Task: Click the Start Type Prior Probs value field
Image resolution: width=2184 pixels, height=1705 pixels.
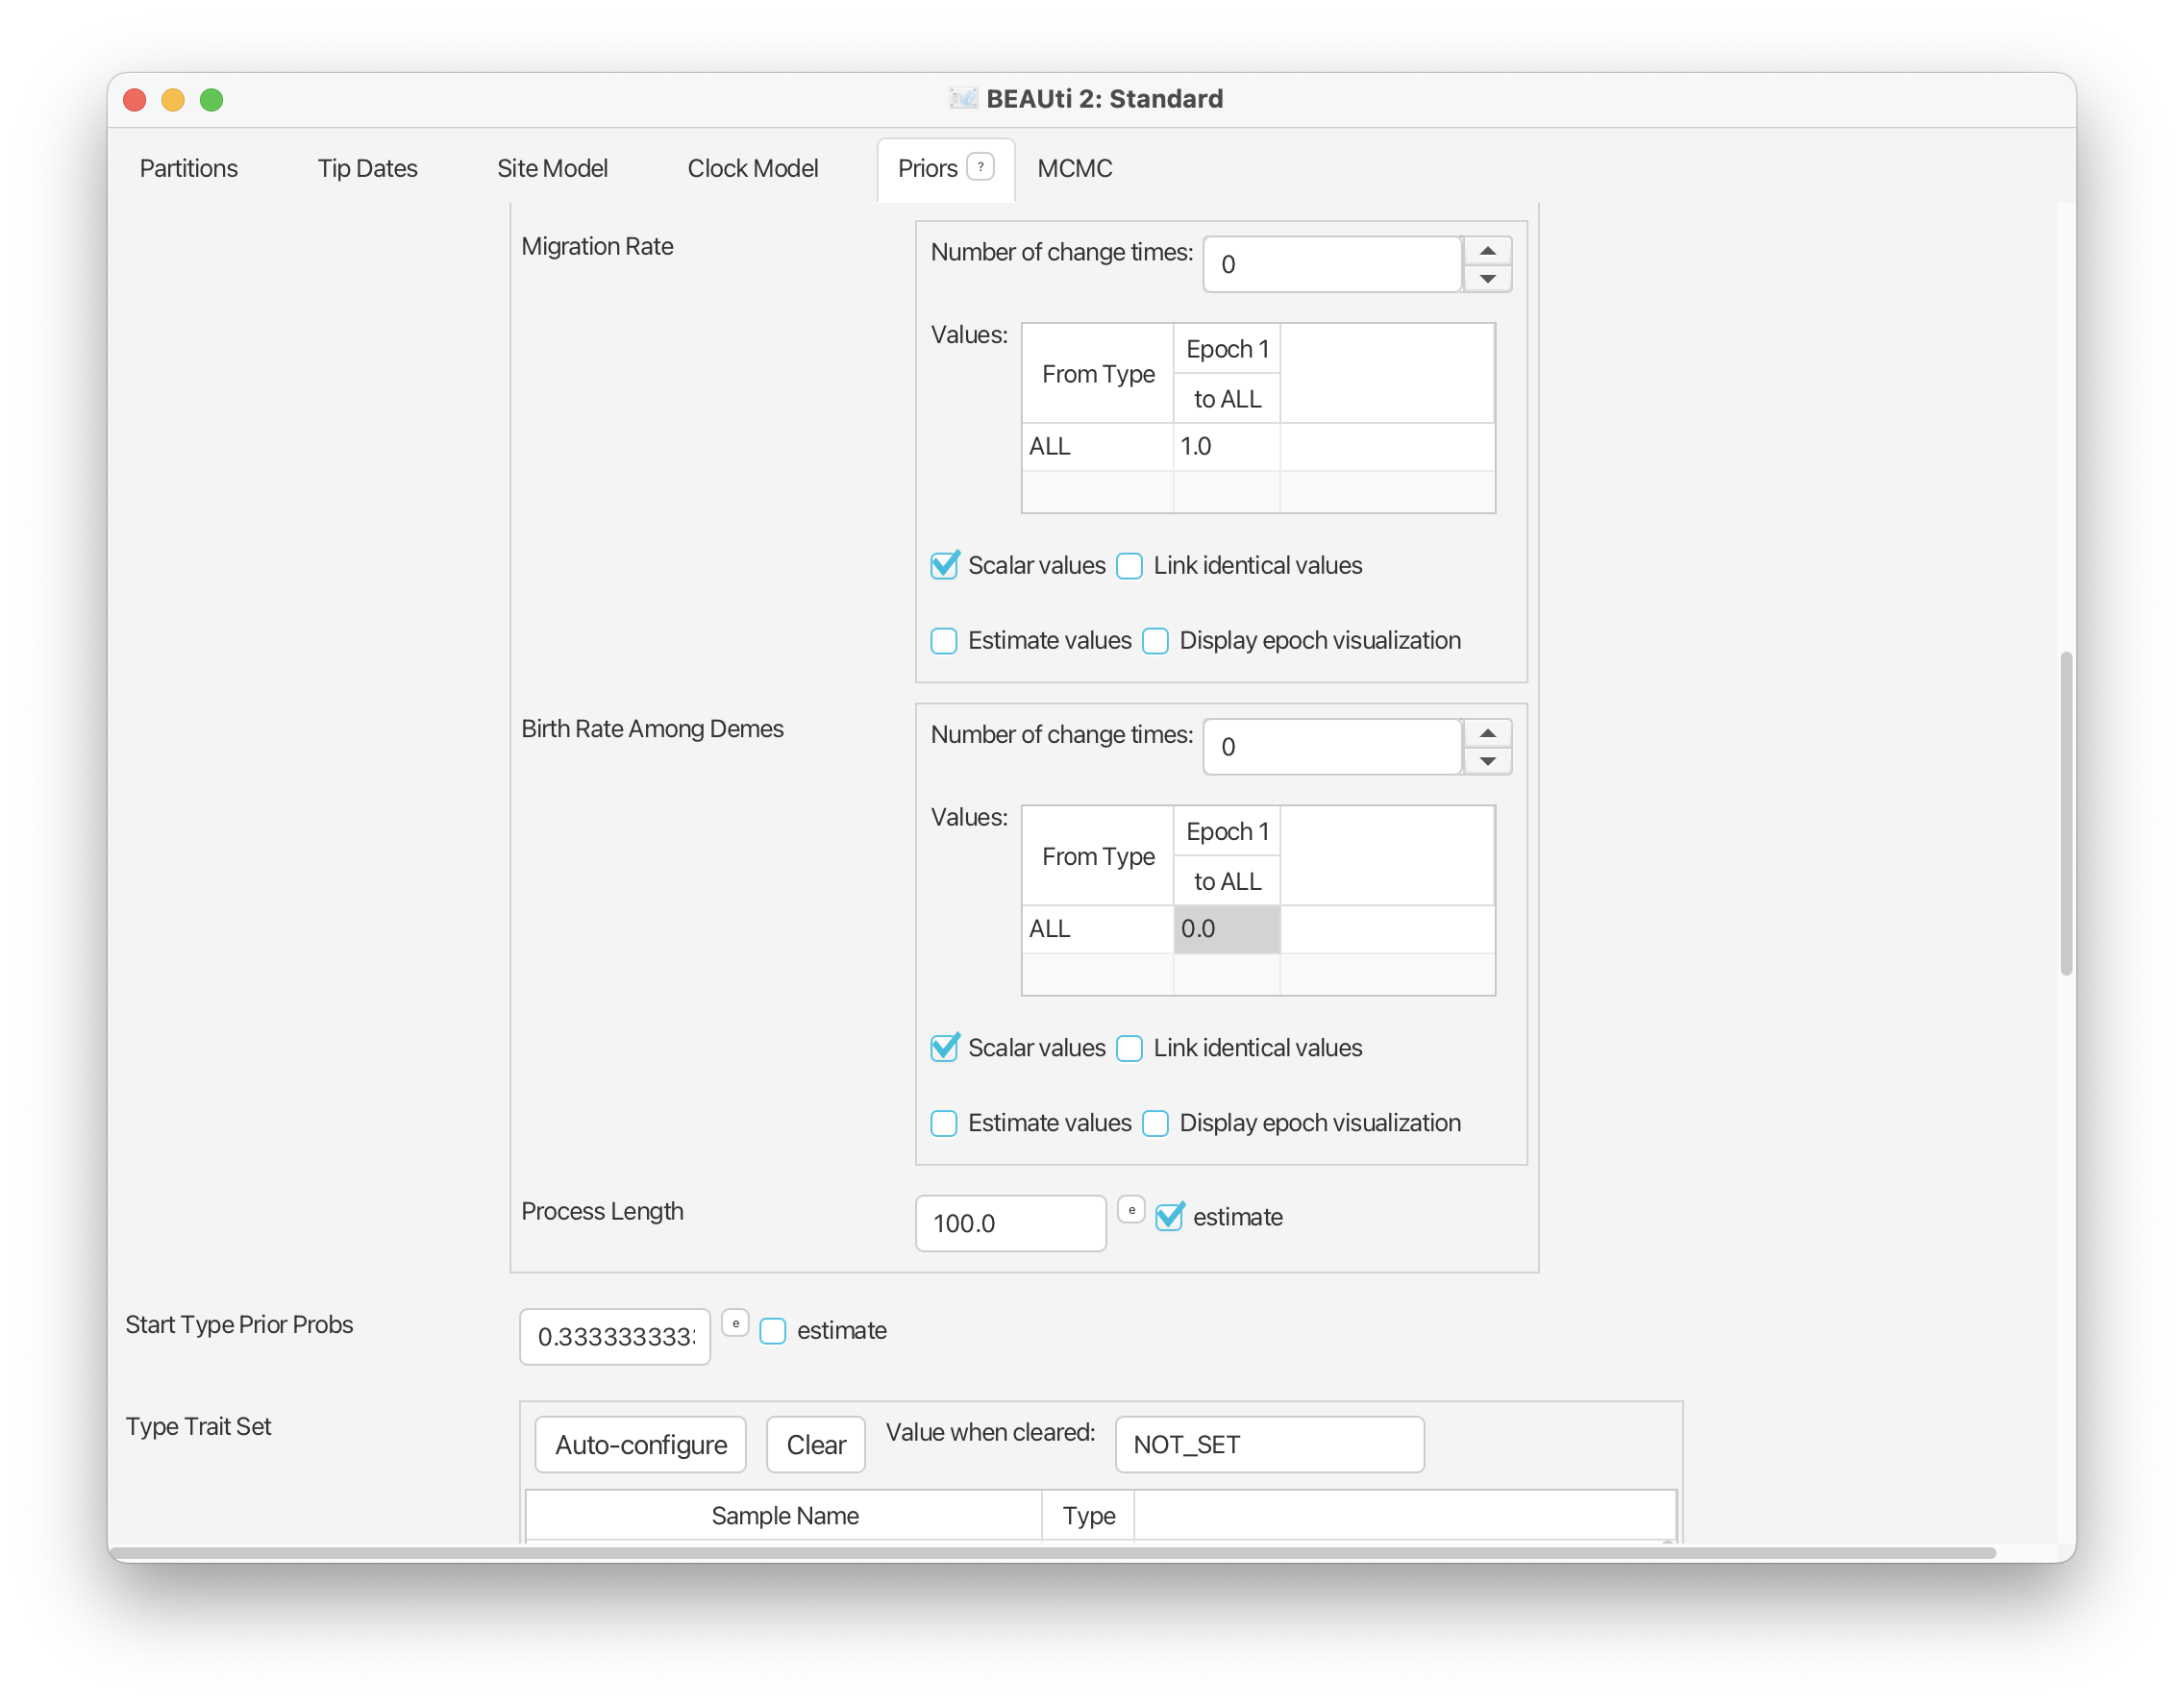Action: click(x=614, y=1336)
